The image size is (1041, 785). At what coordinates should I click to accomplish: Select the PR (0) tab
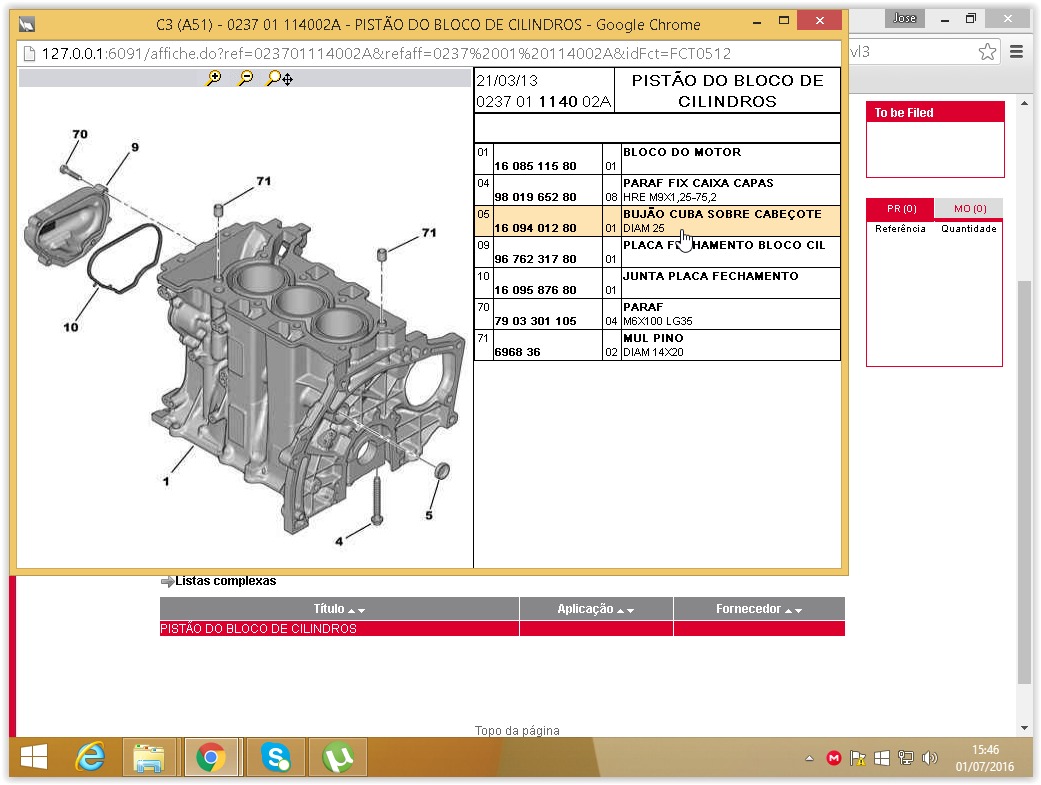click(x=901, y=209)
